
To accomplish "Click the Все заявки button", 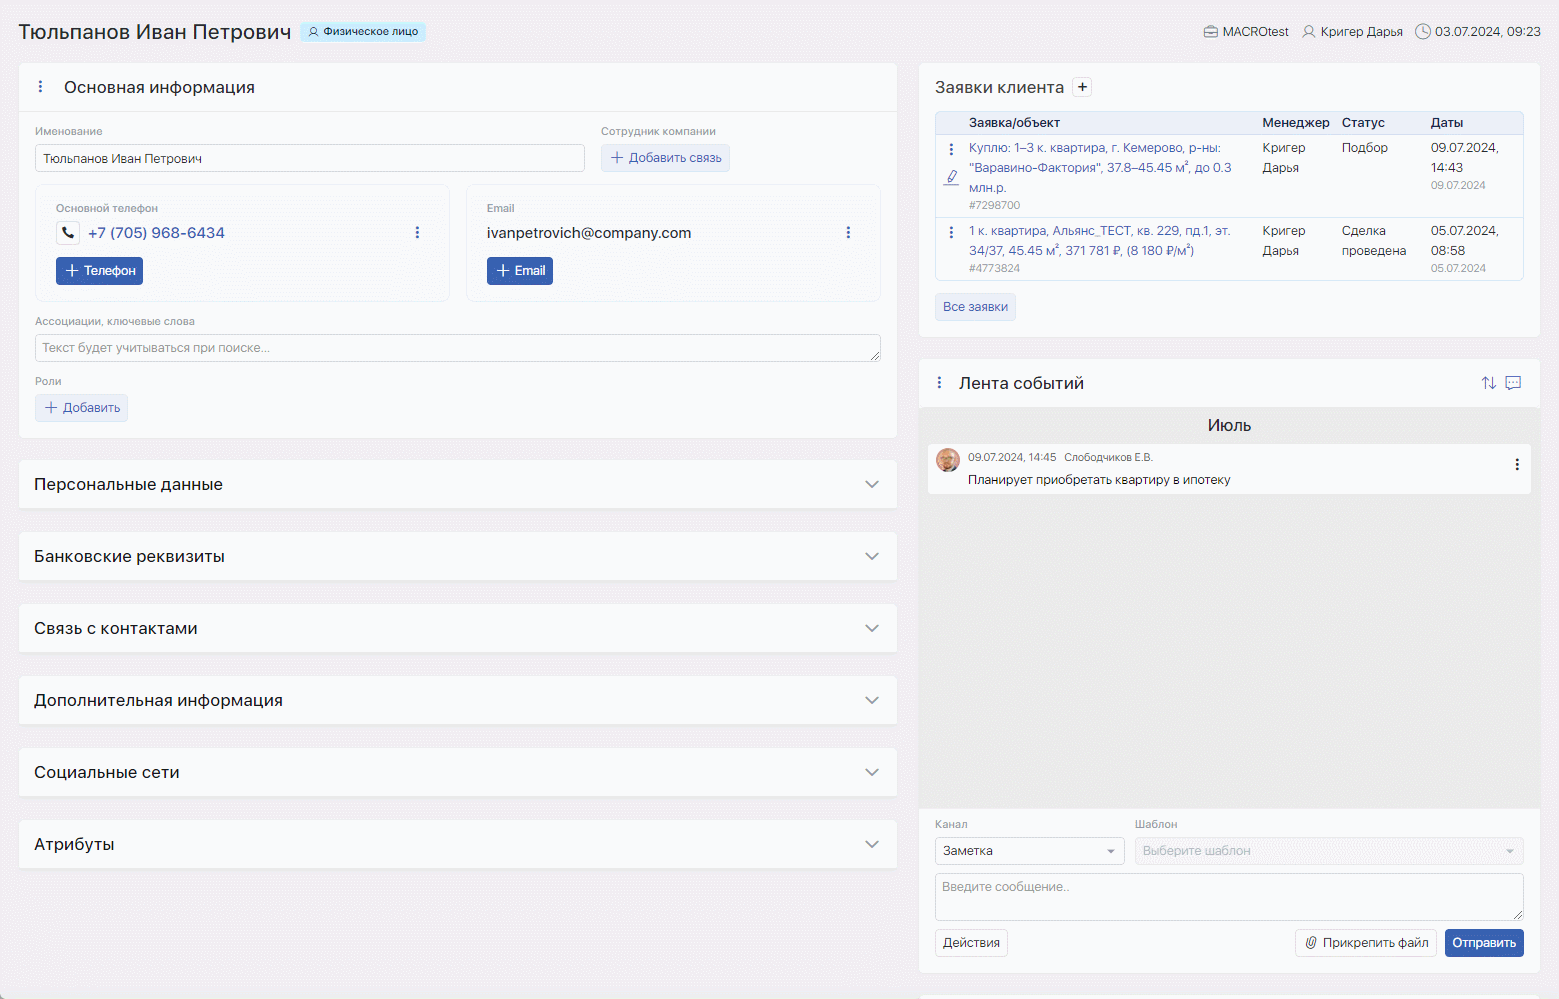I will pos(975,307).
